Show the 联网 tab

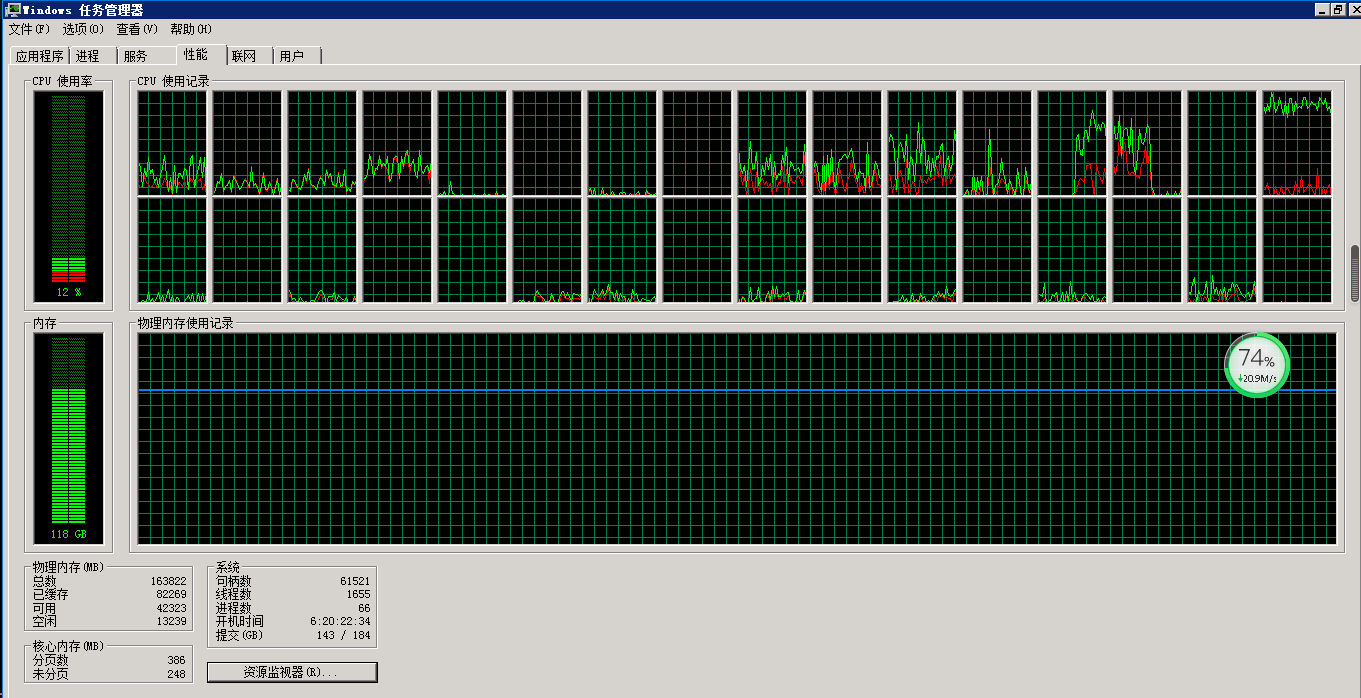tap(244, 56)
